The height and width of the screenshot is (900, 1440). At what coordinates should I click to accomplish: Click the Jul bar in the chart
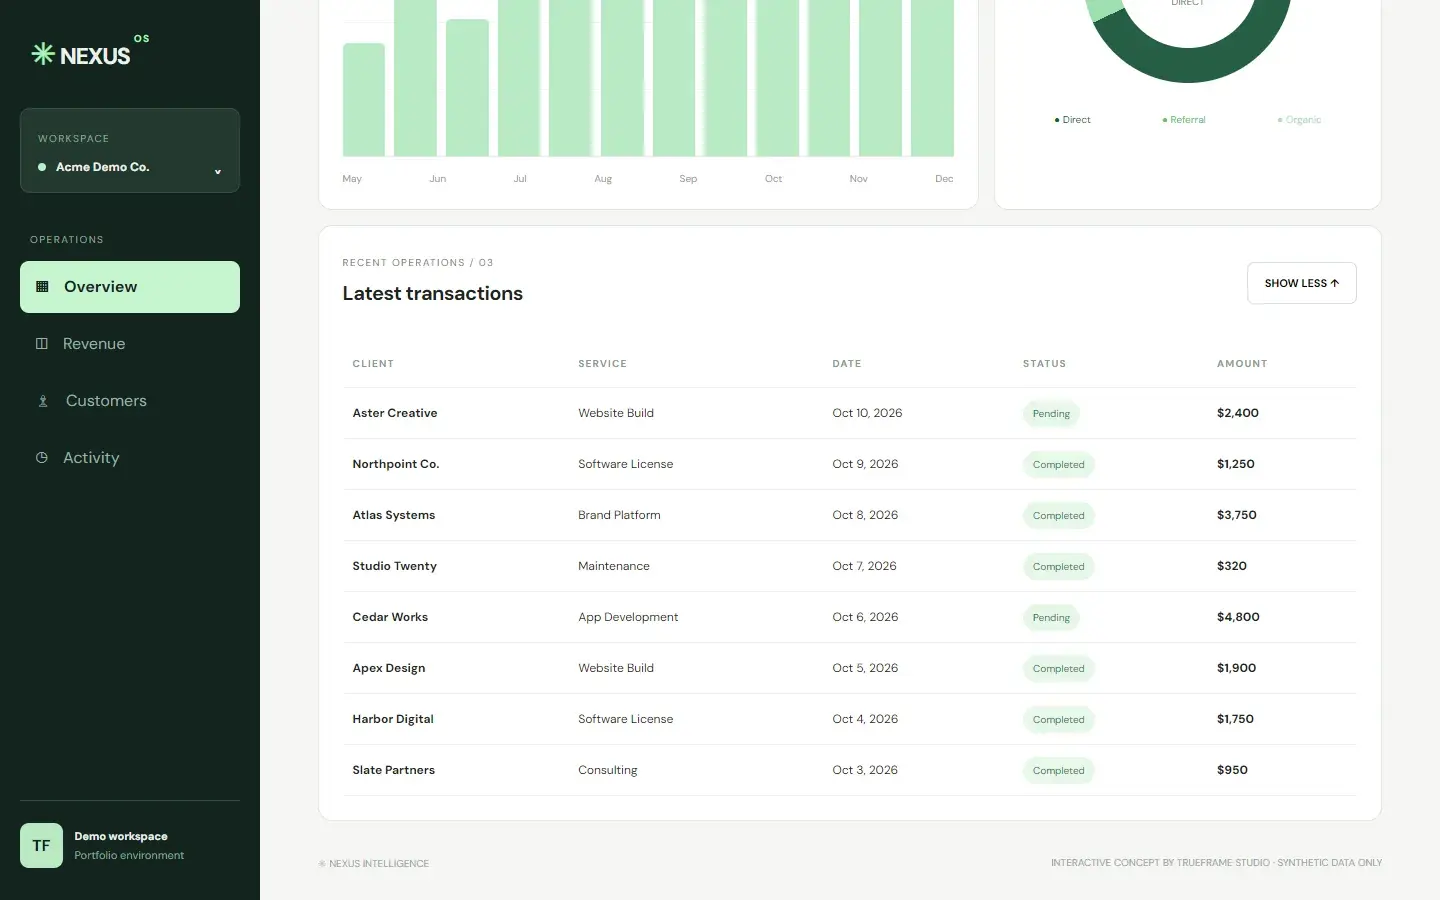pos(519,78)
